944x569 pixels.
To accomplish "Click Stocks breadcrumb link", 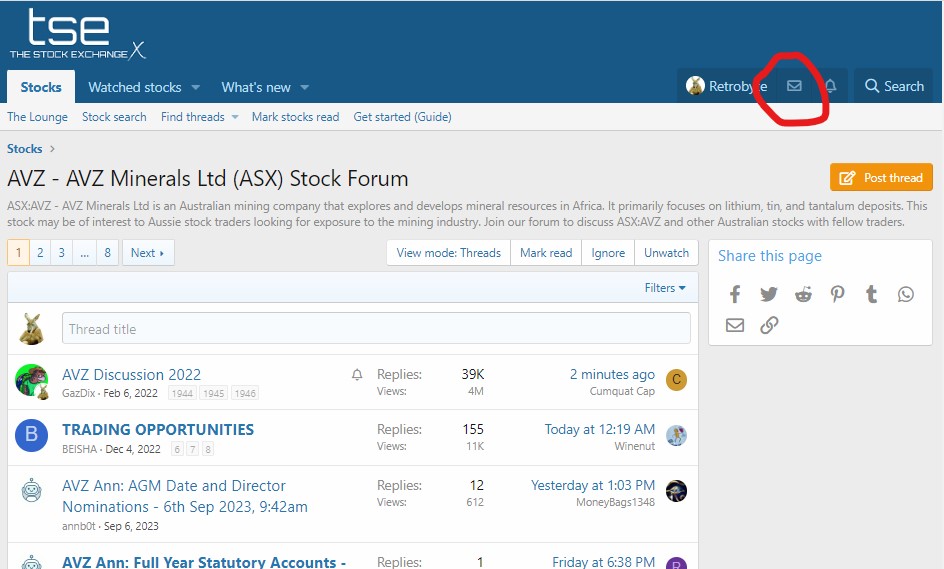I will tap(25, 149).
